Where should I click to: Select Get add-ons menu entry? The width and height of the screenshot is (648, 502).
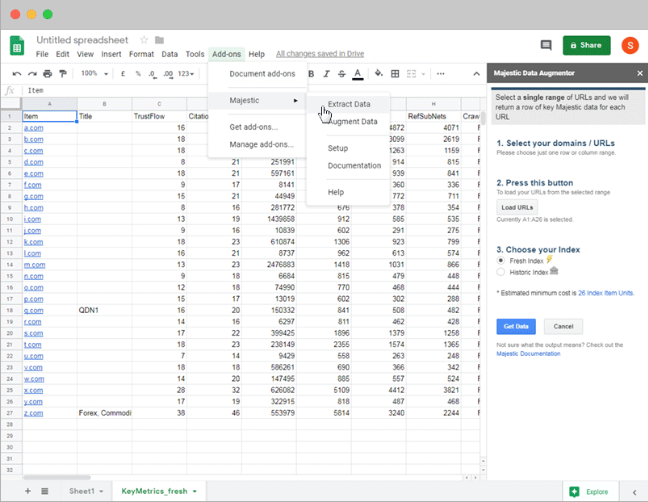[257, 127]
